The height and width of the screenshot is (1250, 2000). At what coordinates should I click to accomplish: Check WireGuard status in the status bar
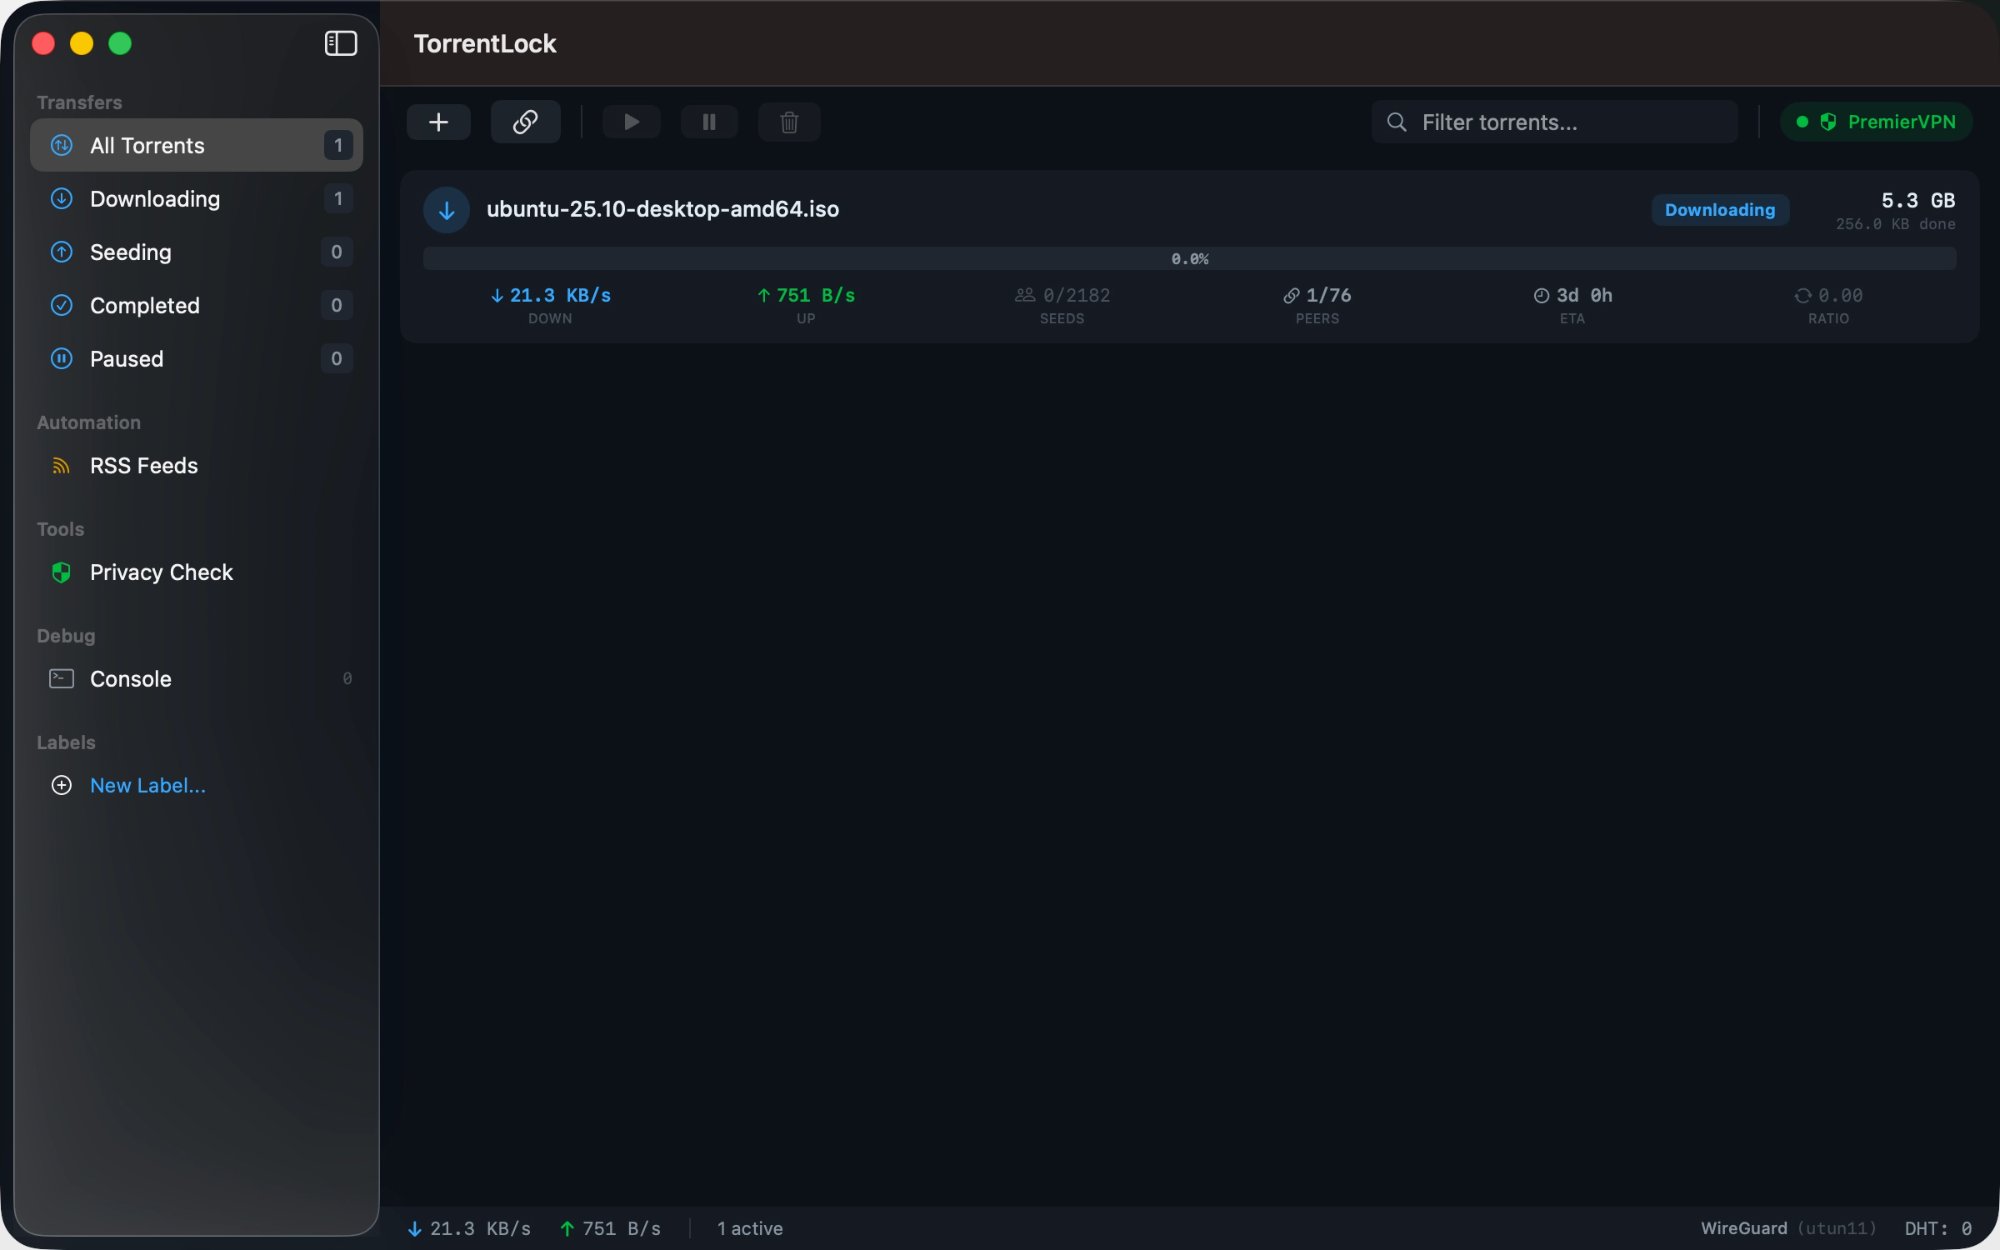[1744, 1228]
